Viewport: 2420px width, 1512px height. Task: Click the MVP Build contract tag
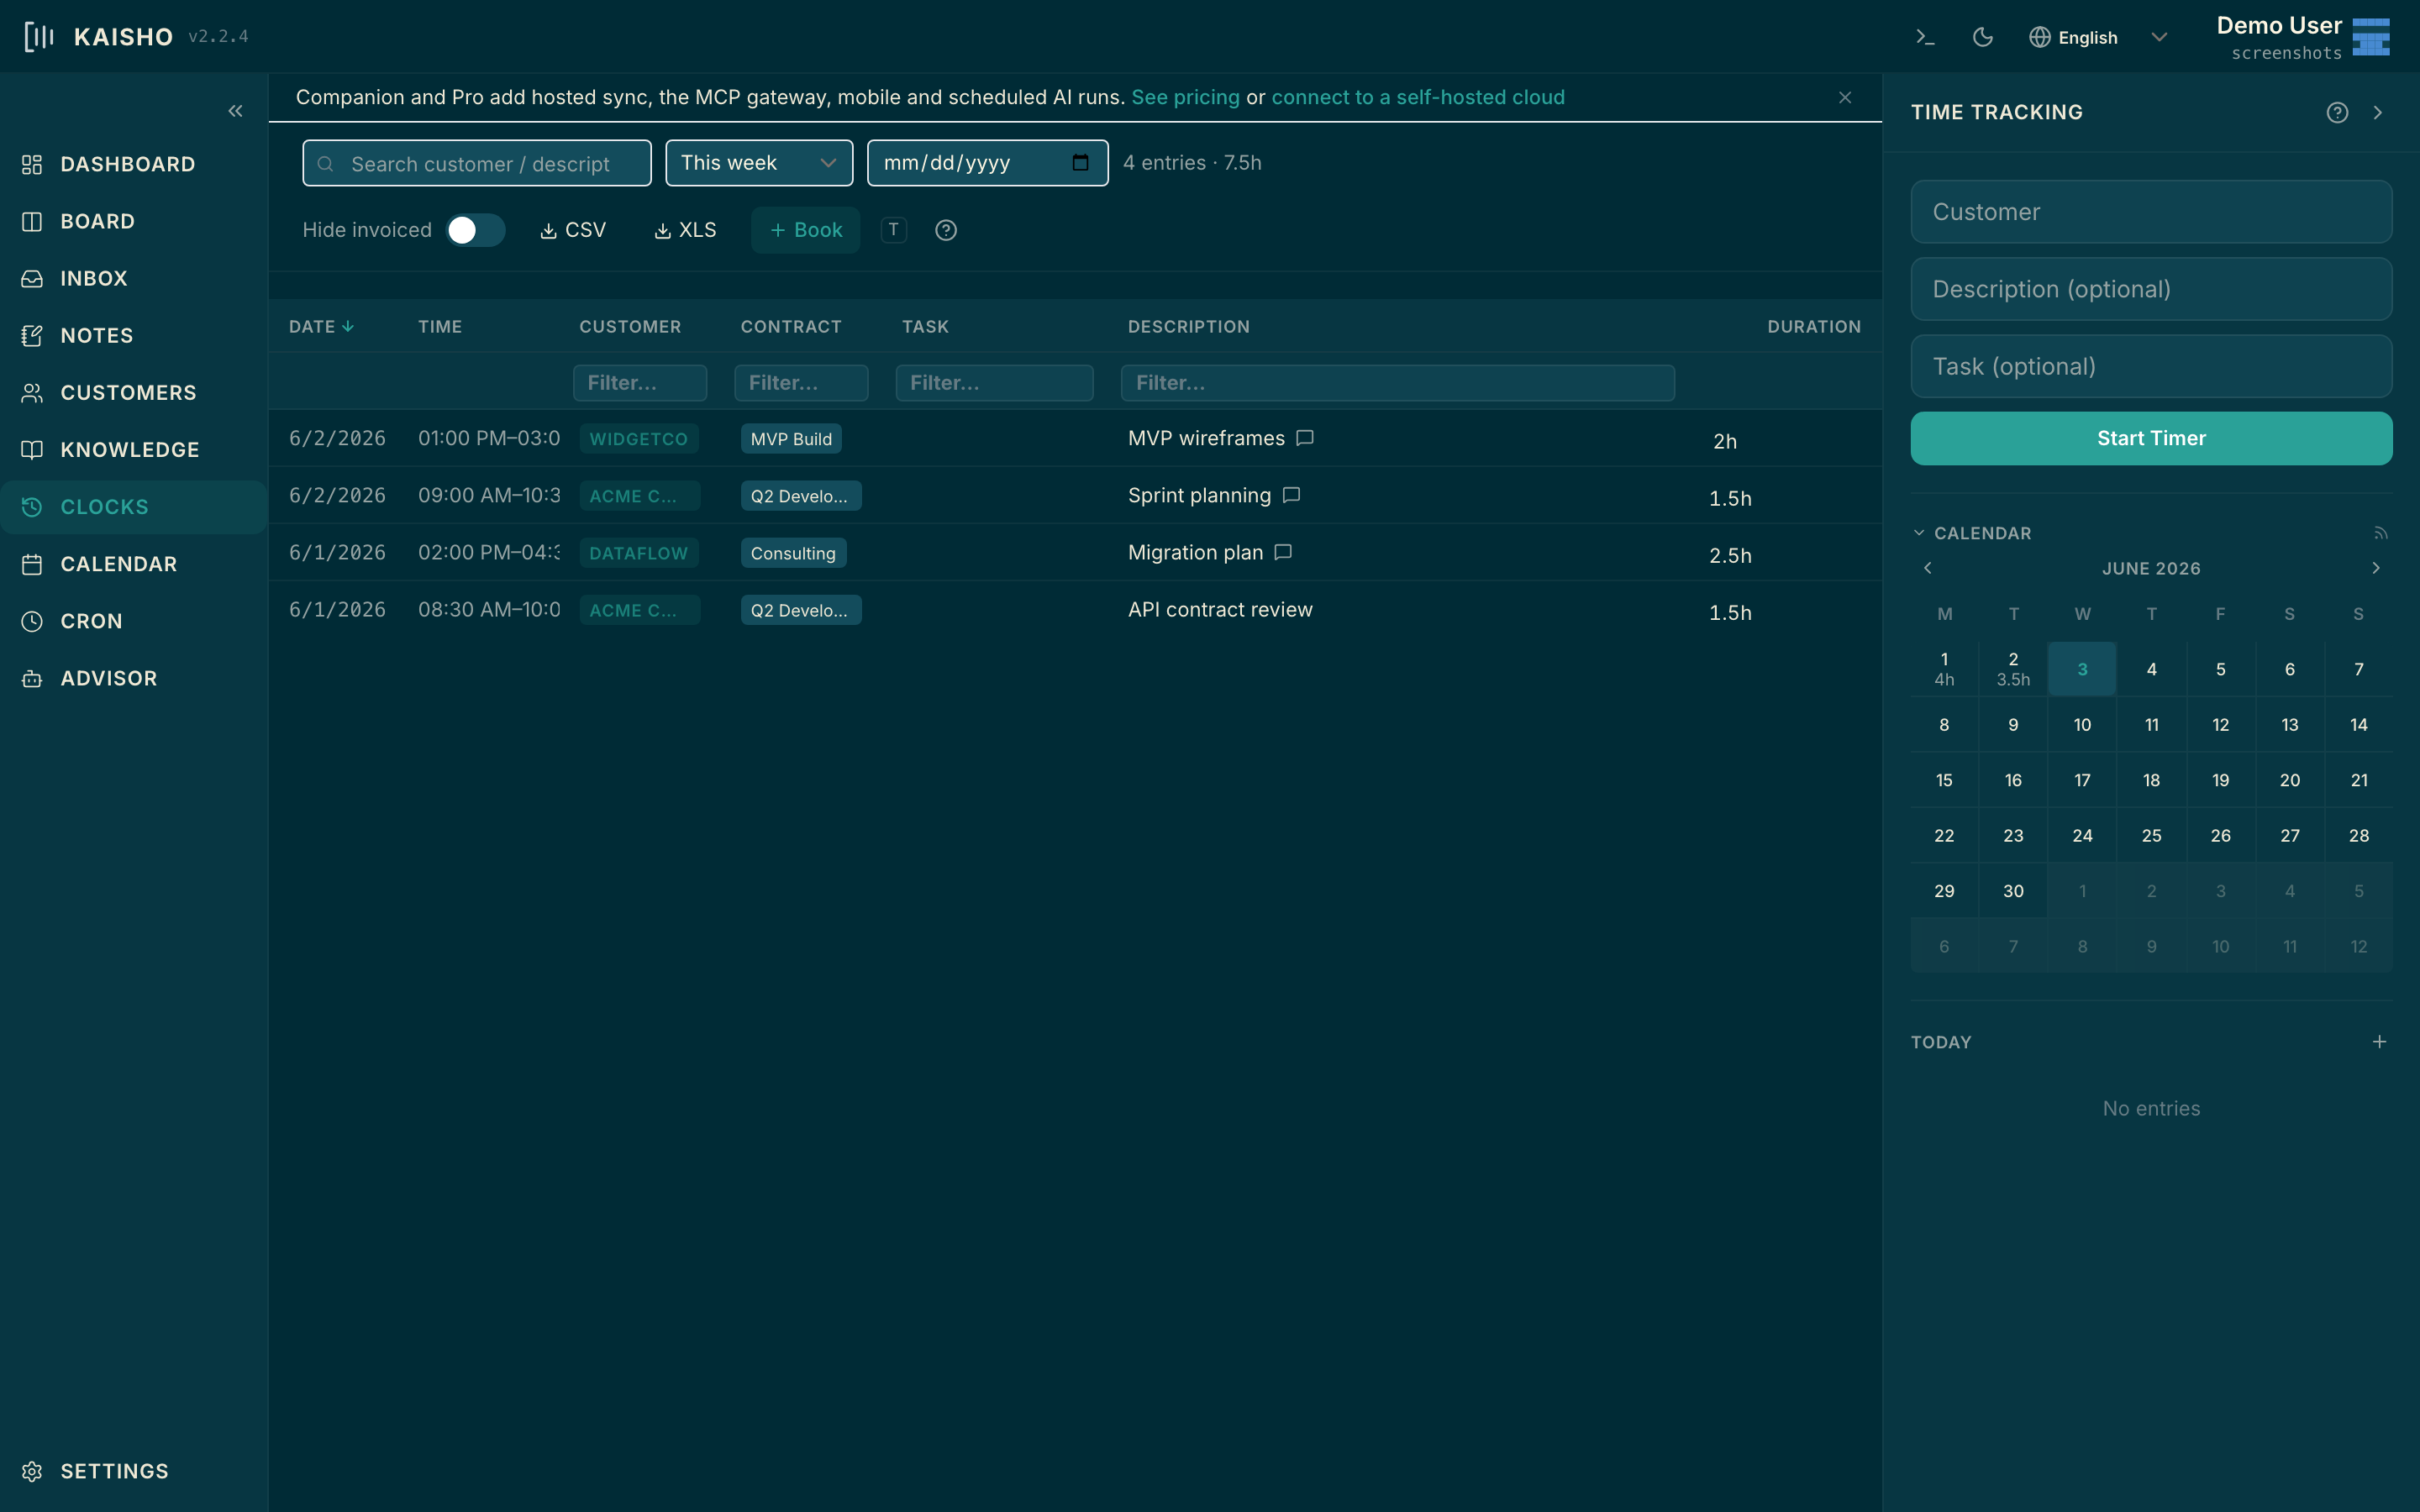(x=791, y=439)
